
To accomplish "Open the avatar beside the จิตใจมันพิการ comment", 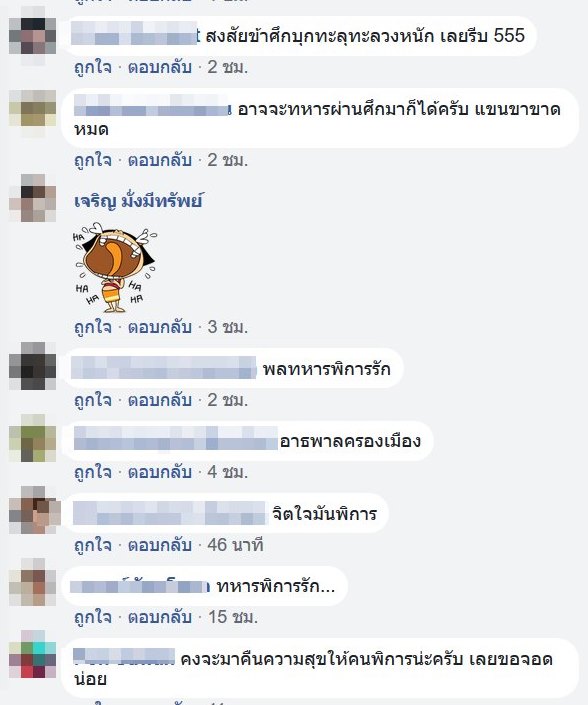I will 34,510.
